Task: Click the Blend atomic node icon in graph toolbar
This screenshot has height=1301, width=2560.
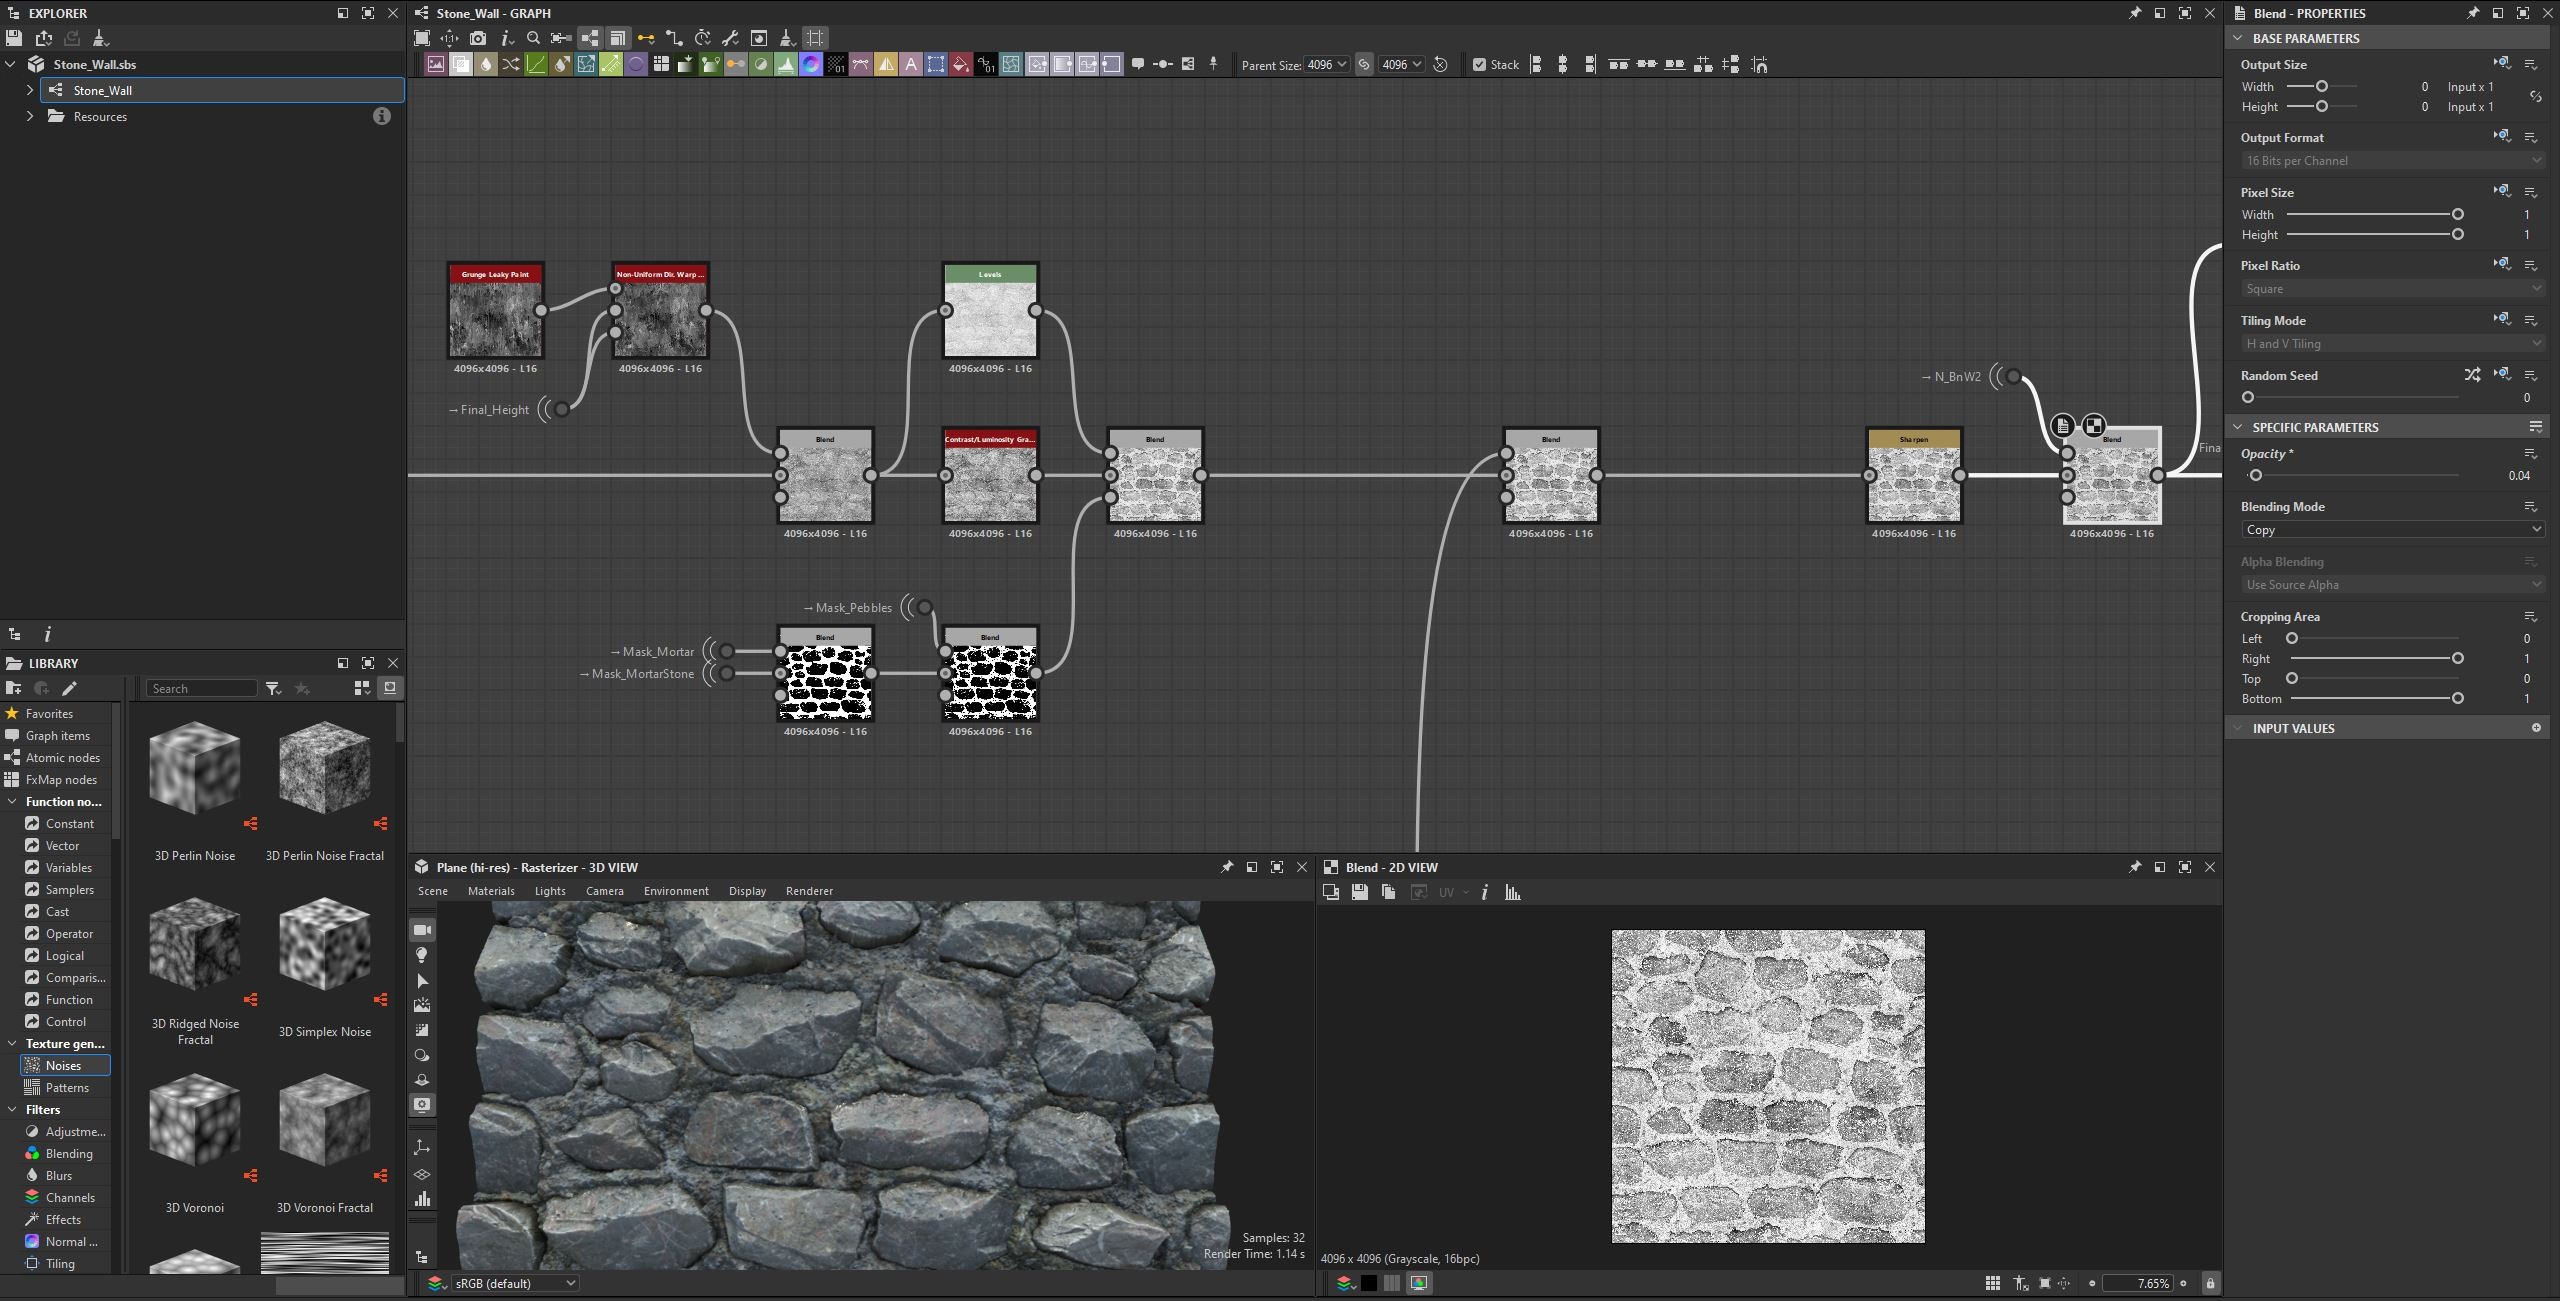Action: tap(461, 65)
